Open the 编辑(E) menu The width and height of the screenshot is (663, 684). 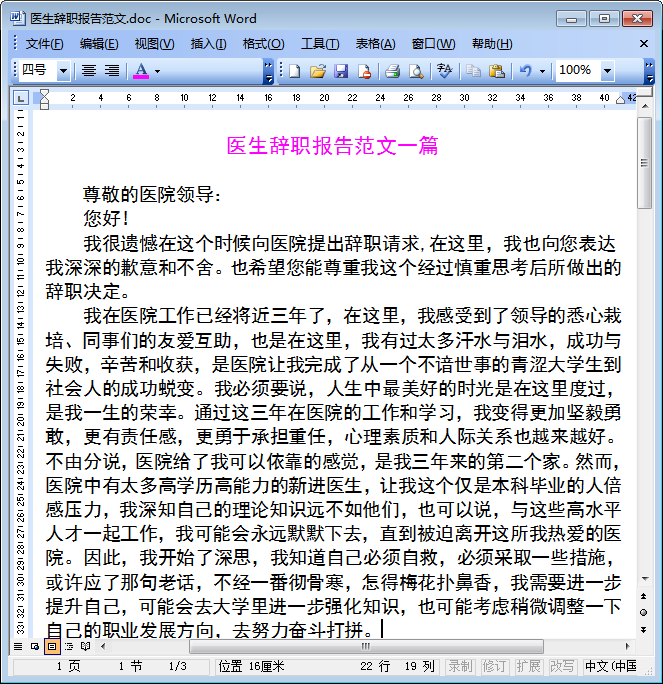pyautogui.click(x=99, y=44)
